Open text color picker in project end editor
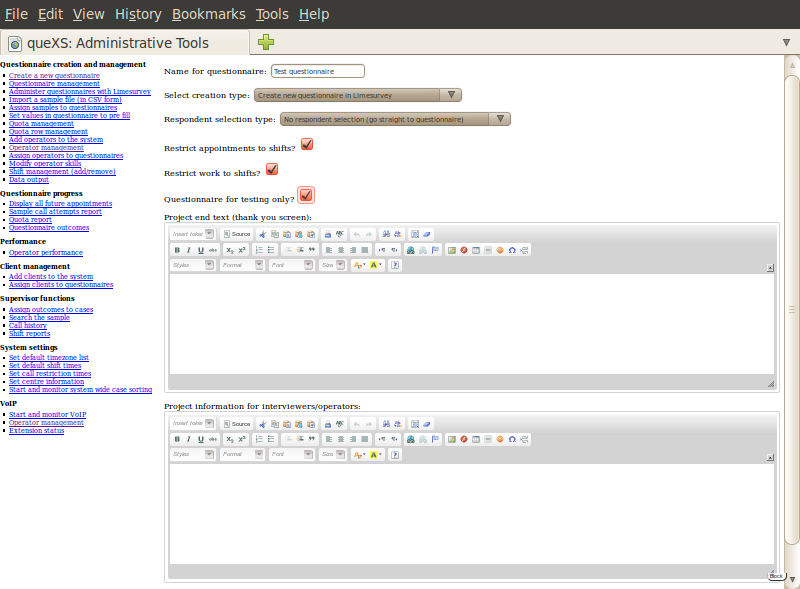Viewport: 800px width, 589px height. [x=360, y=265]
